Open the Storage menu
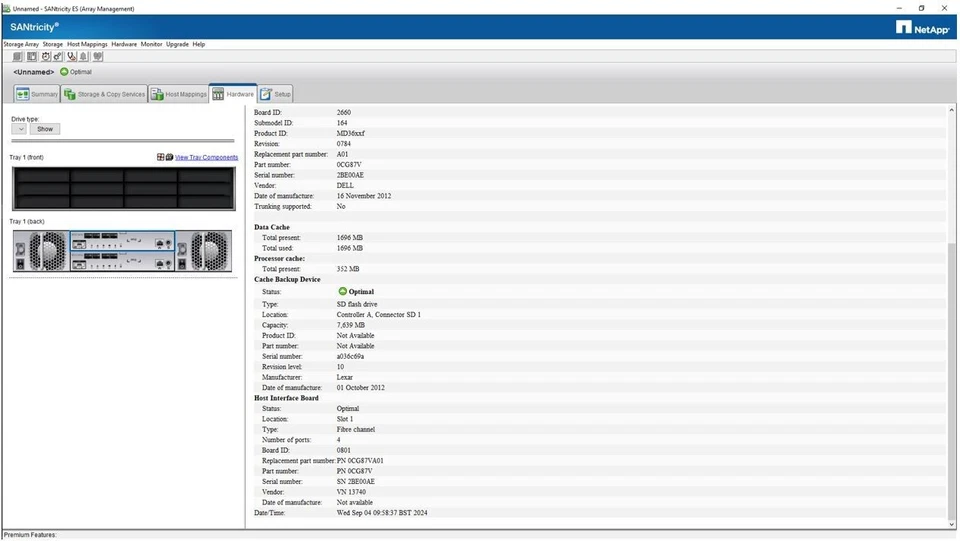 (x=53, y=44)
